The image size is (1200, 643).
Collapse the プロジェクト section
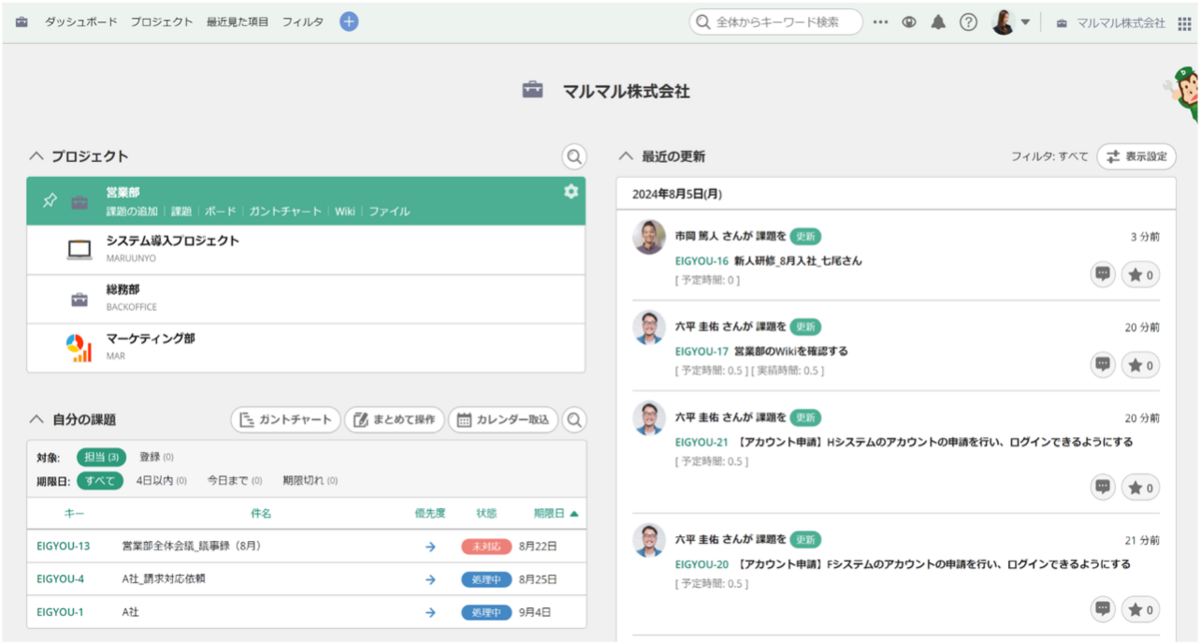point(37,156)
